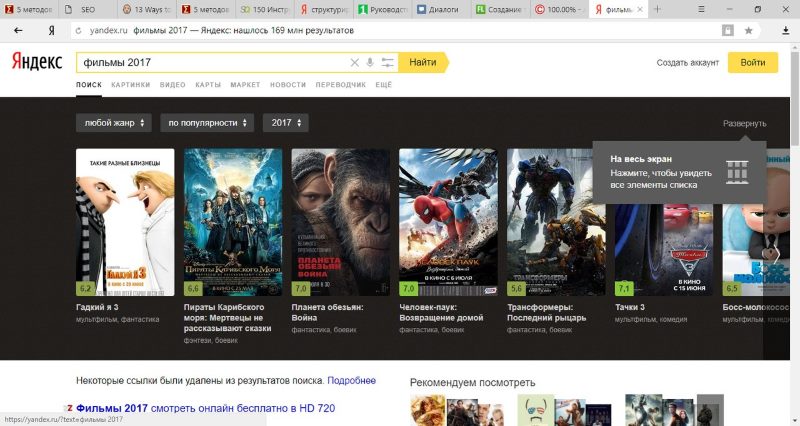Click the Пираты Карибского моря poster
Viewport: 800px width, 426px height.
(233, 222)
